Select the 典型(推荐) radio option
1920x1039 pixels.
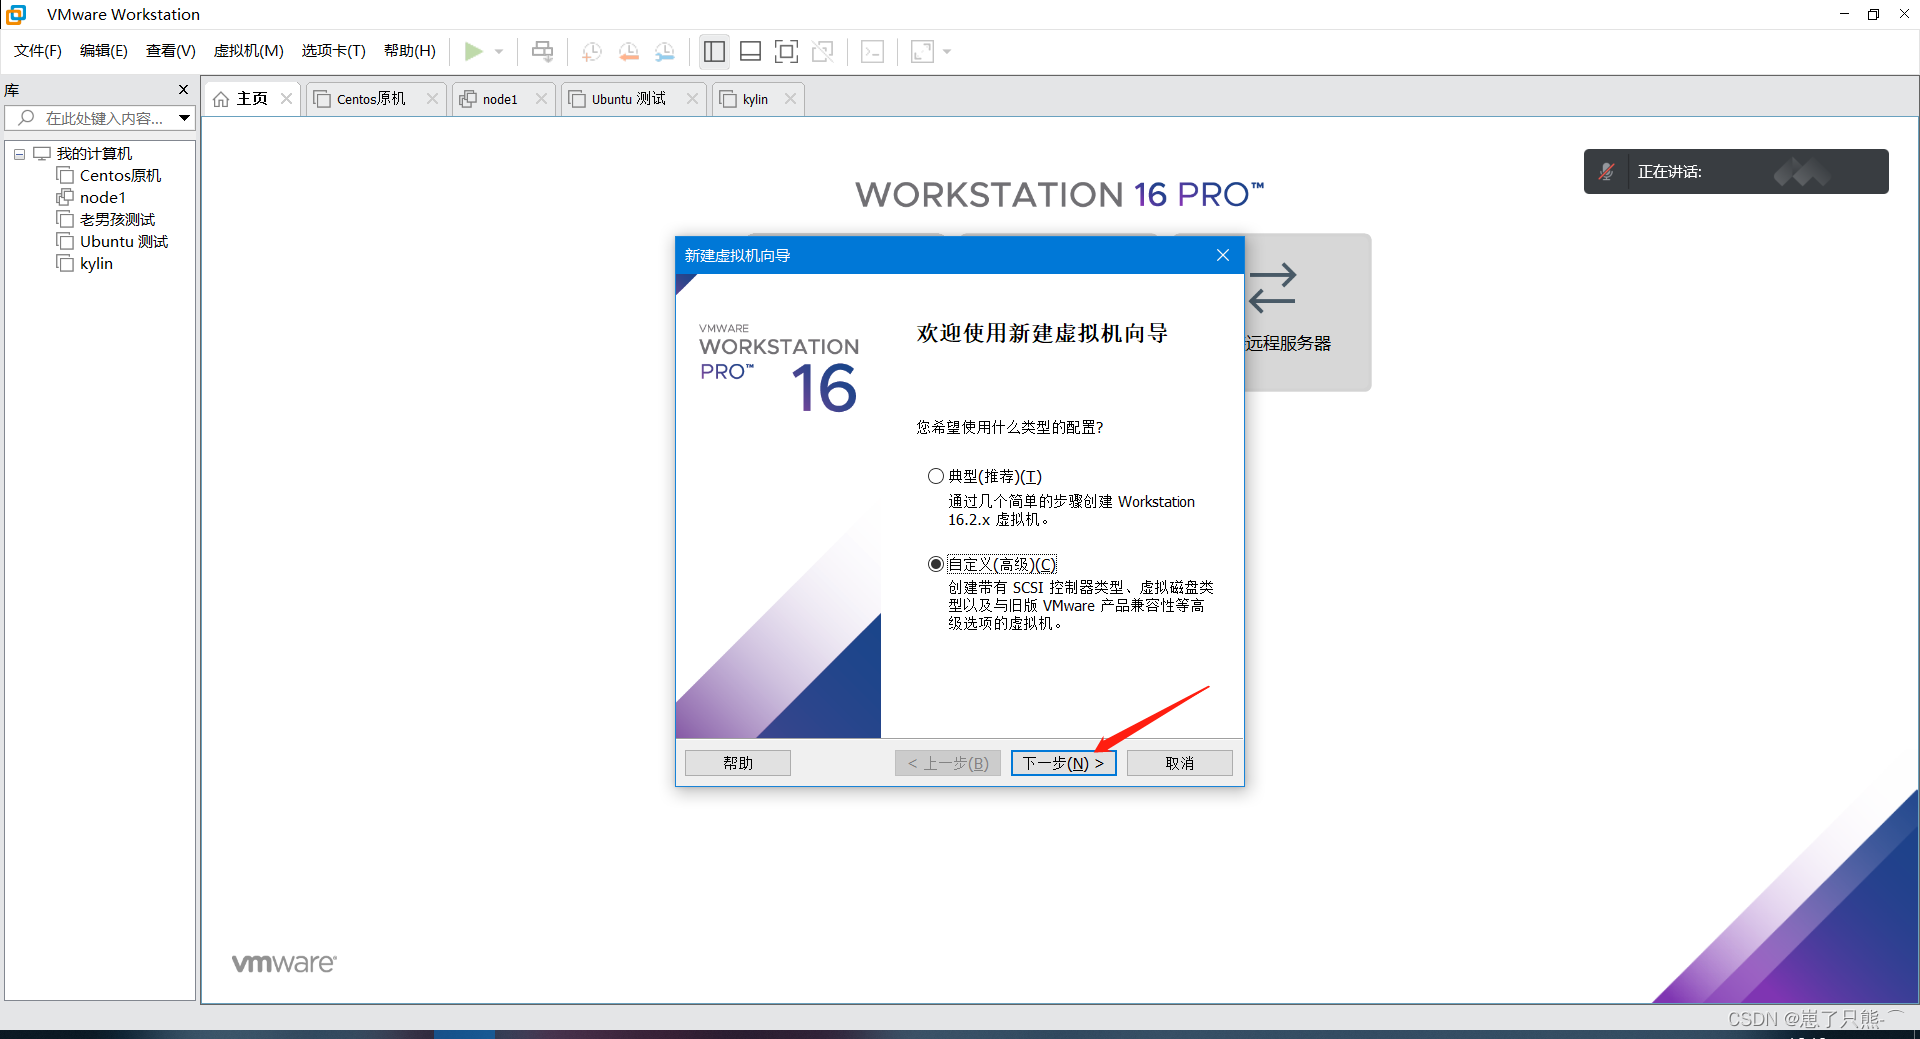pyautogui.click(x=936, y=476)
